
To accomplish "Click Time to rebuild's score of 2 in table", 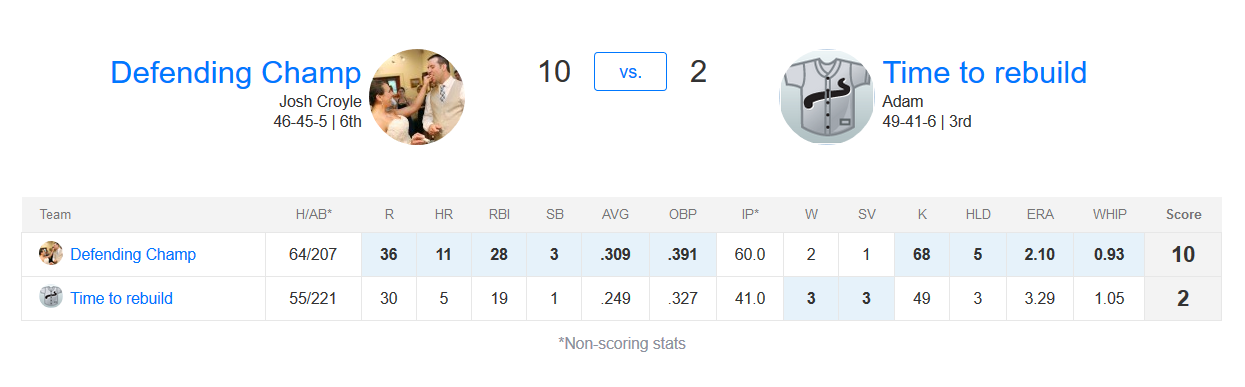I will pos(1183,298).
